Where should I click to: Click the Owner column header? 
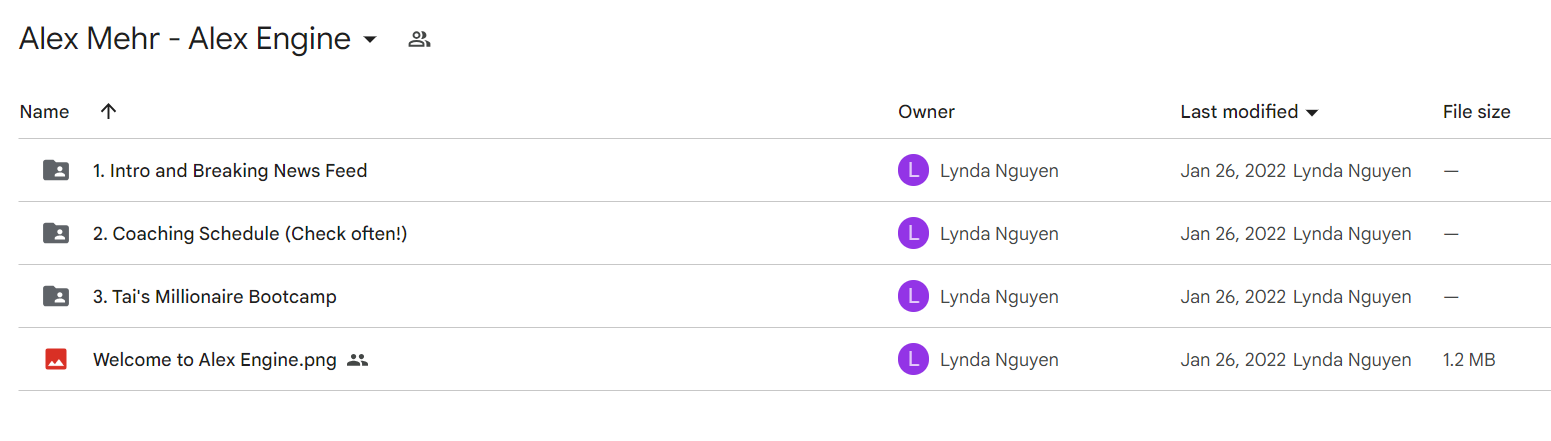tap(926, 112)
